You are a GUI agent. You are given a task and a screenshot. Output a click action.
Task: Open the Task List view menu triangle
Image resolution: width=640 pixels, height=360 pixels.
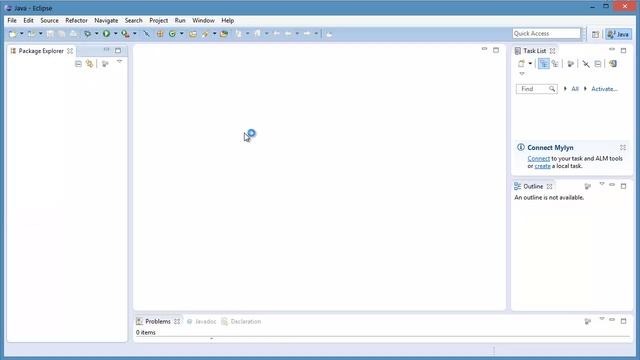pos(522,74)
